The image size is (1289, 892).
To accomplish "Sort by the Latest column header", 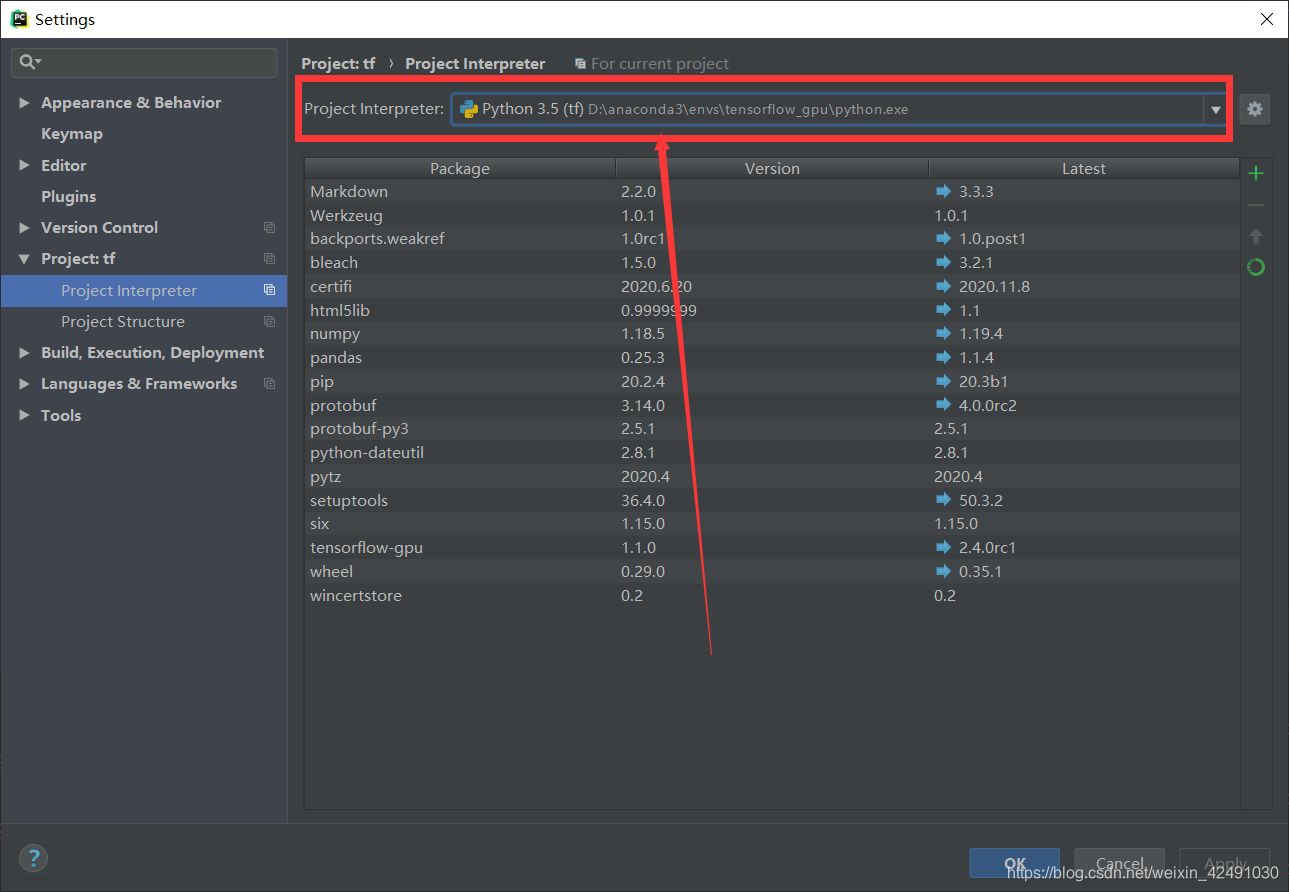I will tap(1084, 169).
